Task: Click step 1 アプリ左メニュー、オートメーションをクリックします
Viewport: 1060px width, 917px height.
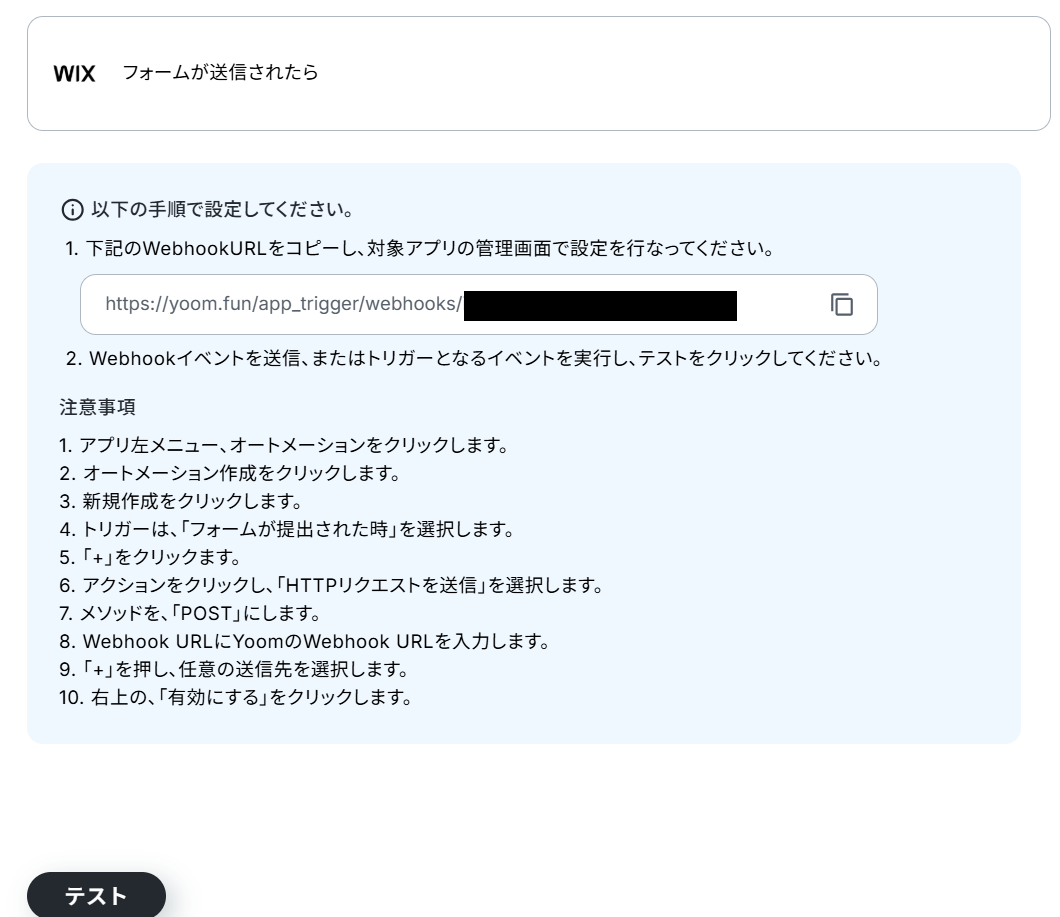Action: tap(284, 445)
